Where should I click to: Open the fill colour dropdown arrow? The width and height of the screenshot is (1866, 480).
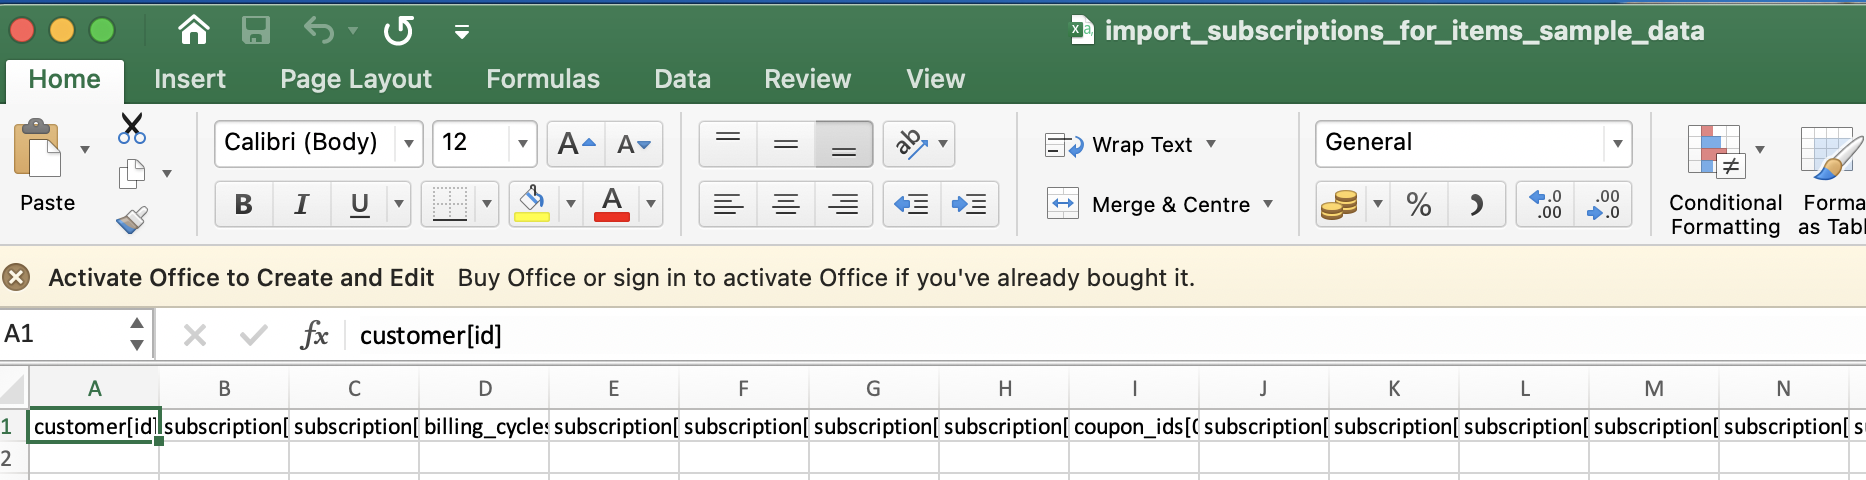point(570,205)
